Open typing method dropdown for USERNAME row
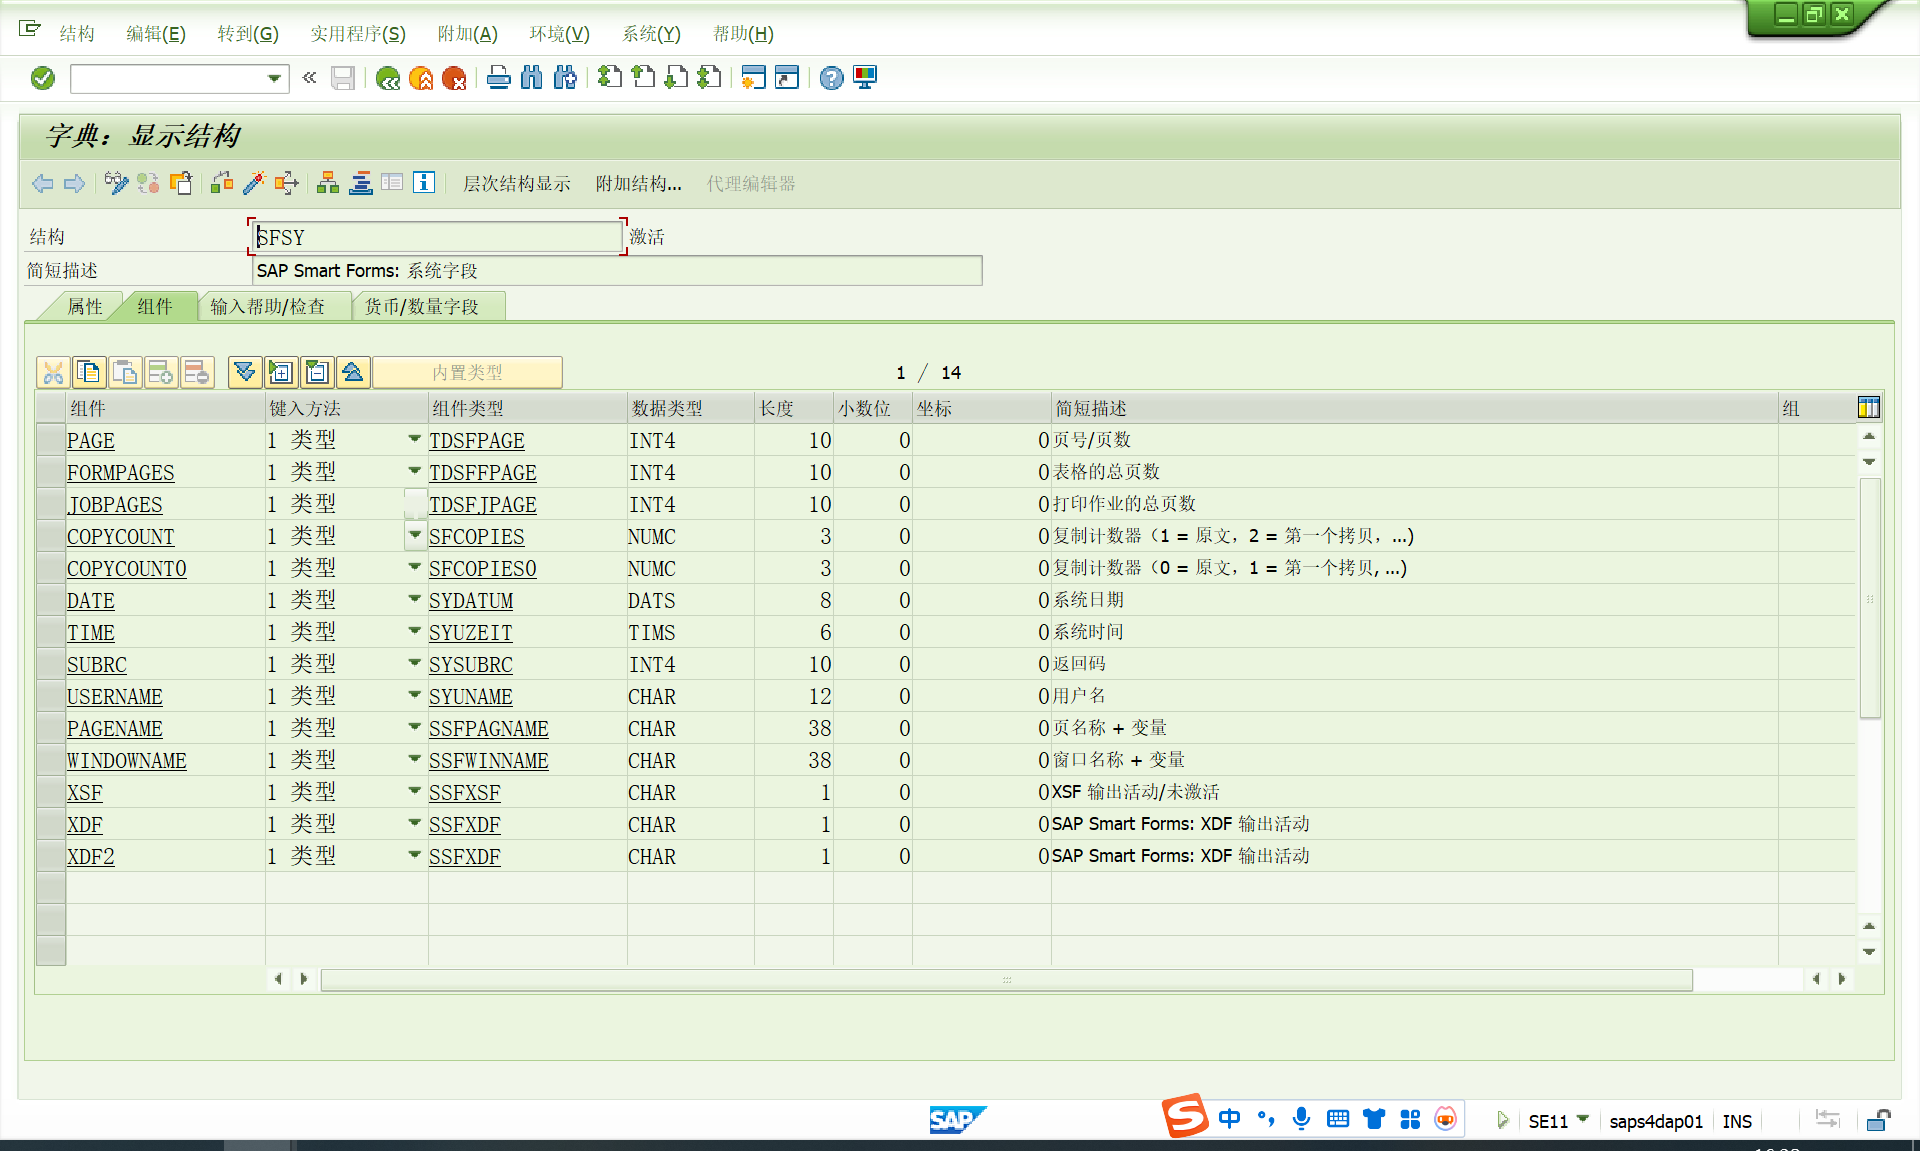 [x=414, y=695]
